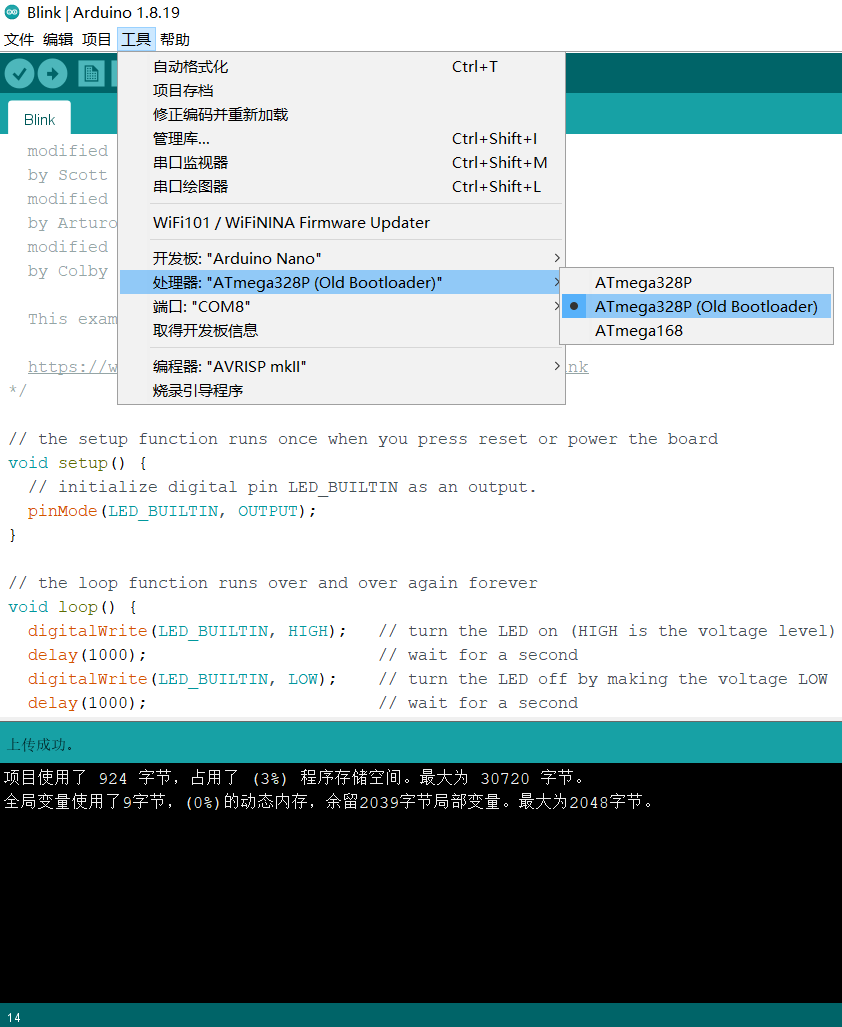Click the "by Arturo" comment line
The image size is (842, 1027).
pyautogui.click(x=72, y=223)
